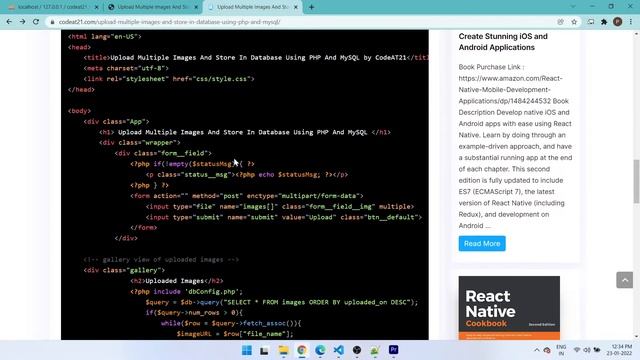Click the scrollbar down arrow

tap(636, 336)
